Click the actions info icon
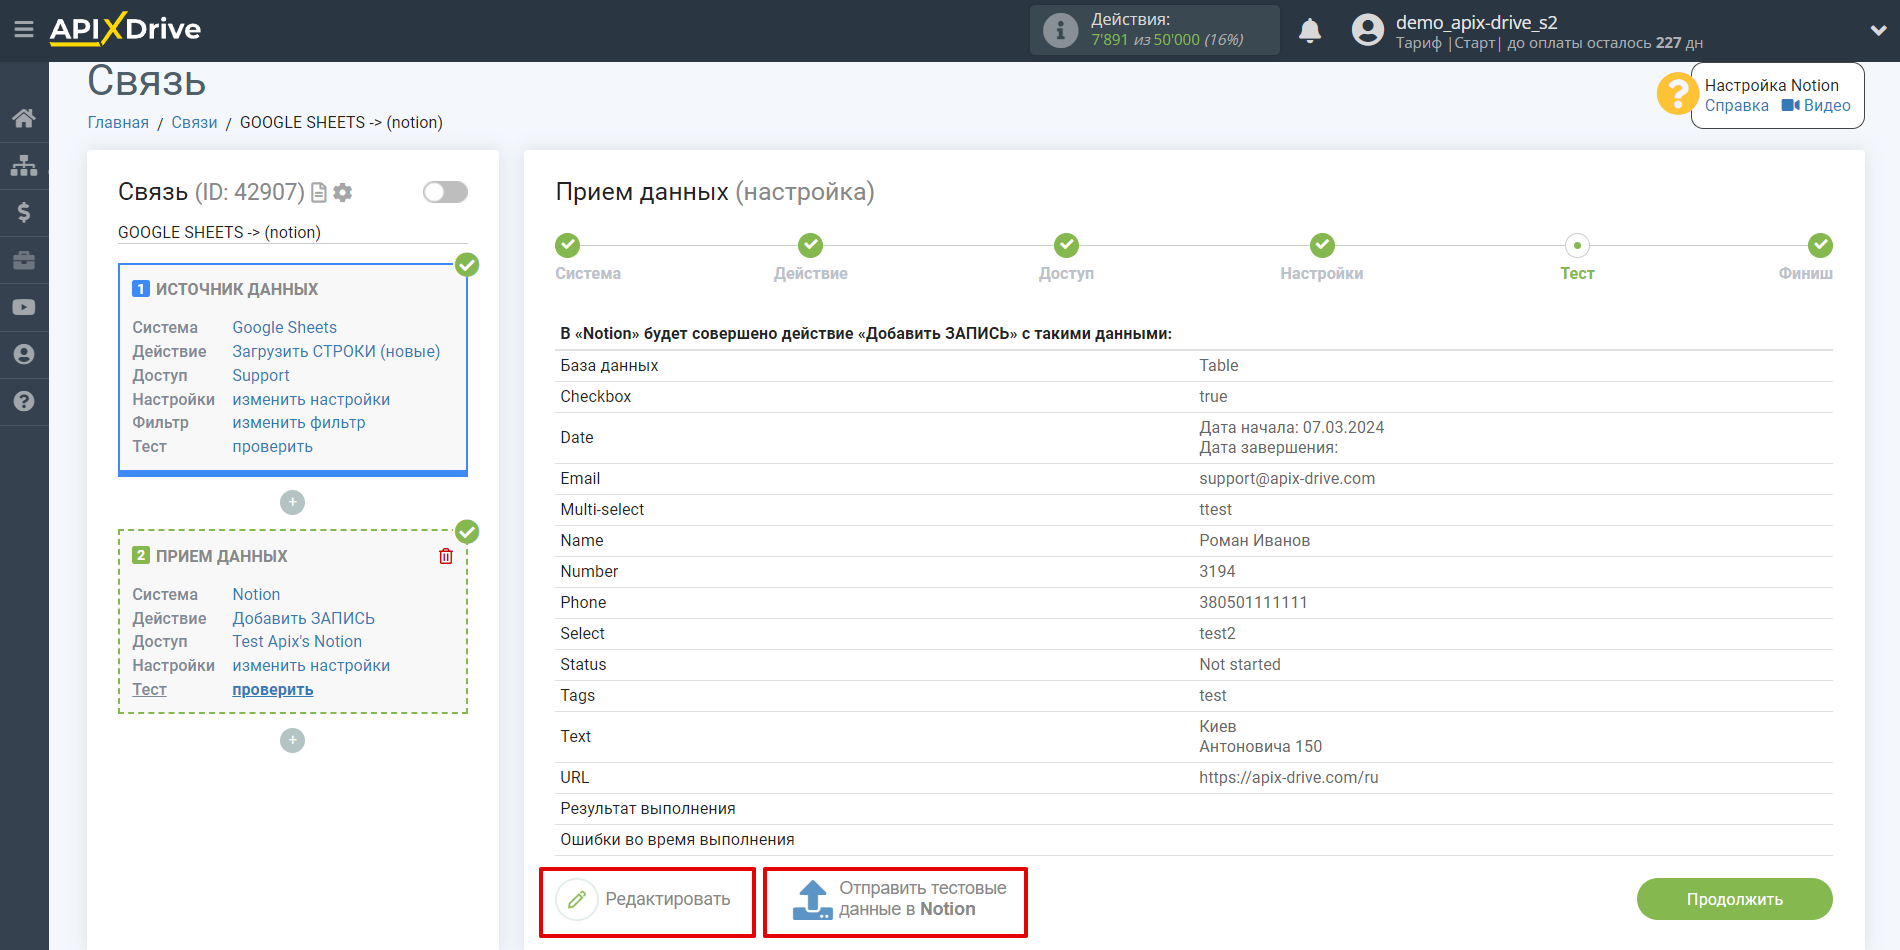 pyautogui.click(x=1060, y=30)
